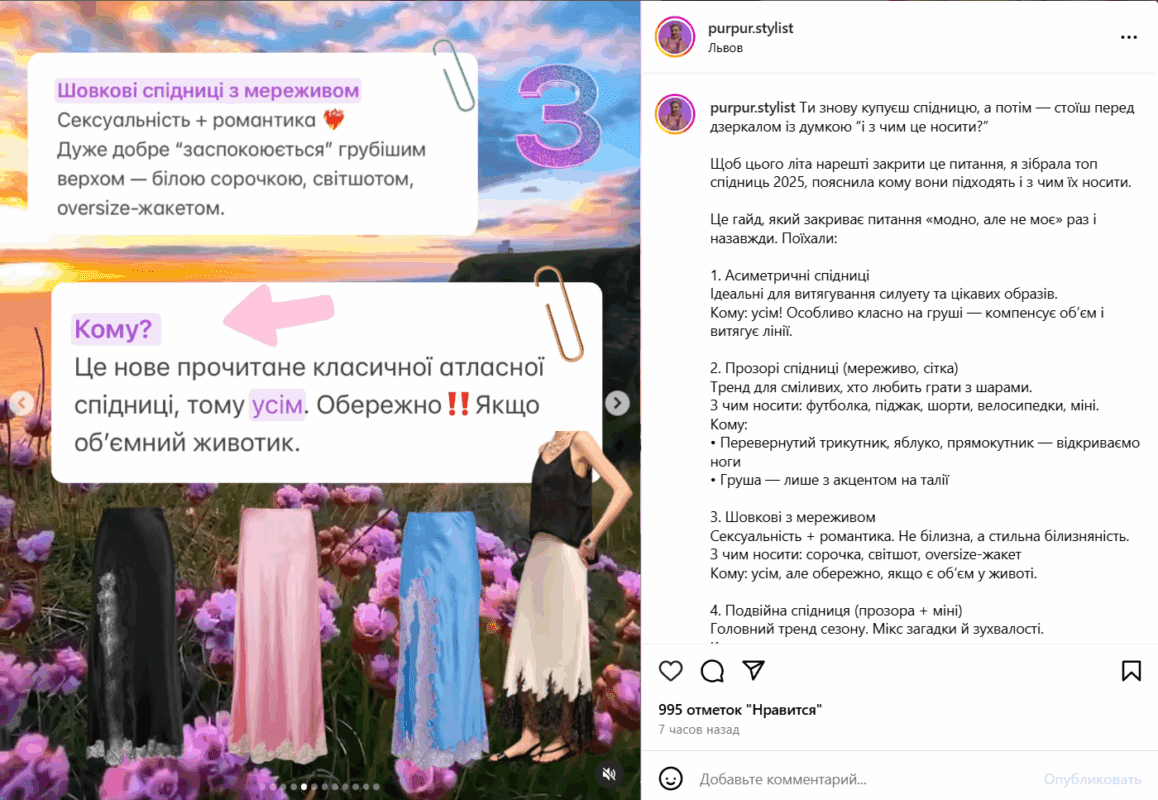1158x800 pixels.
Task: Click the 'Опубликовать' post button
Action: point(1092,779)
